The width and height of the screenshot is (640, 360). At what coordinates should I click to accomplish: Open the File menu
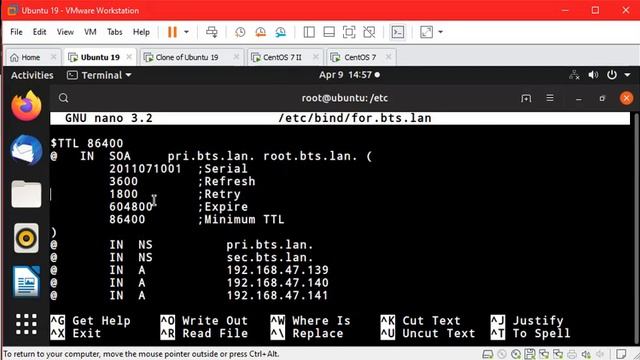(x=16, y=32)
